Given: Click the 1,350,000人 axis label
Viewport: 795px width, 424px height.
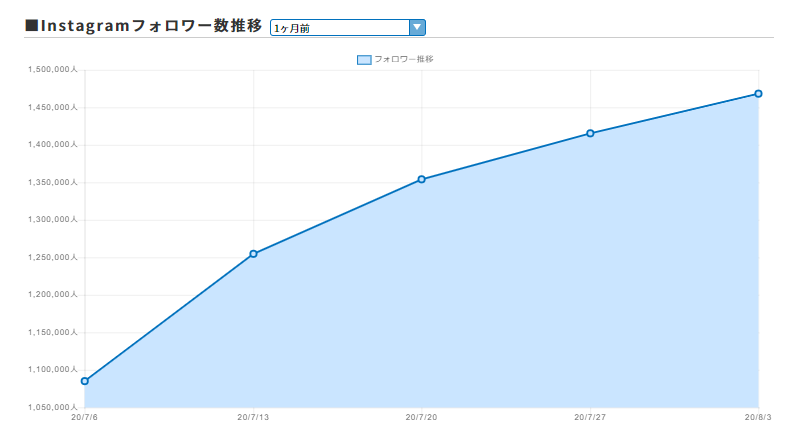Looking at the screenshot, I should click(53, 182).
